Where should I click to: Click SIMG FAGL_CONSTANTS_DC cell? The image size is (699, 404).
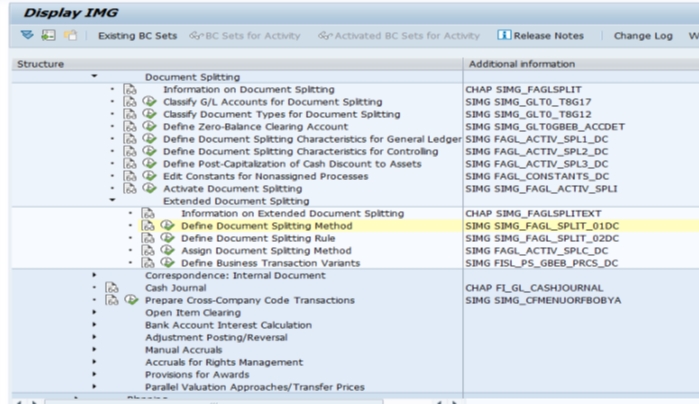coord(537,176)
